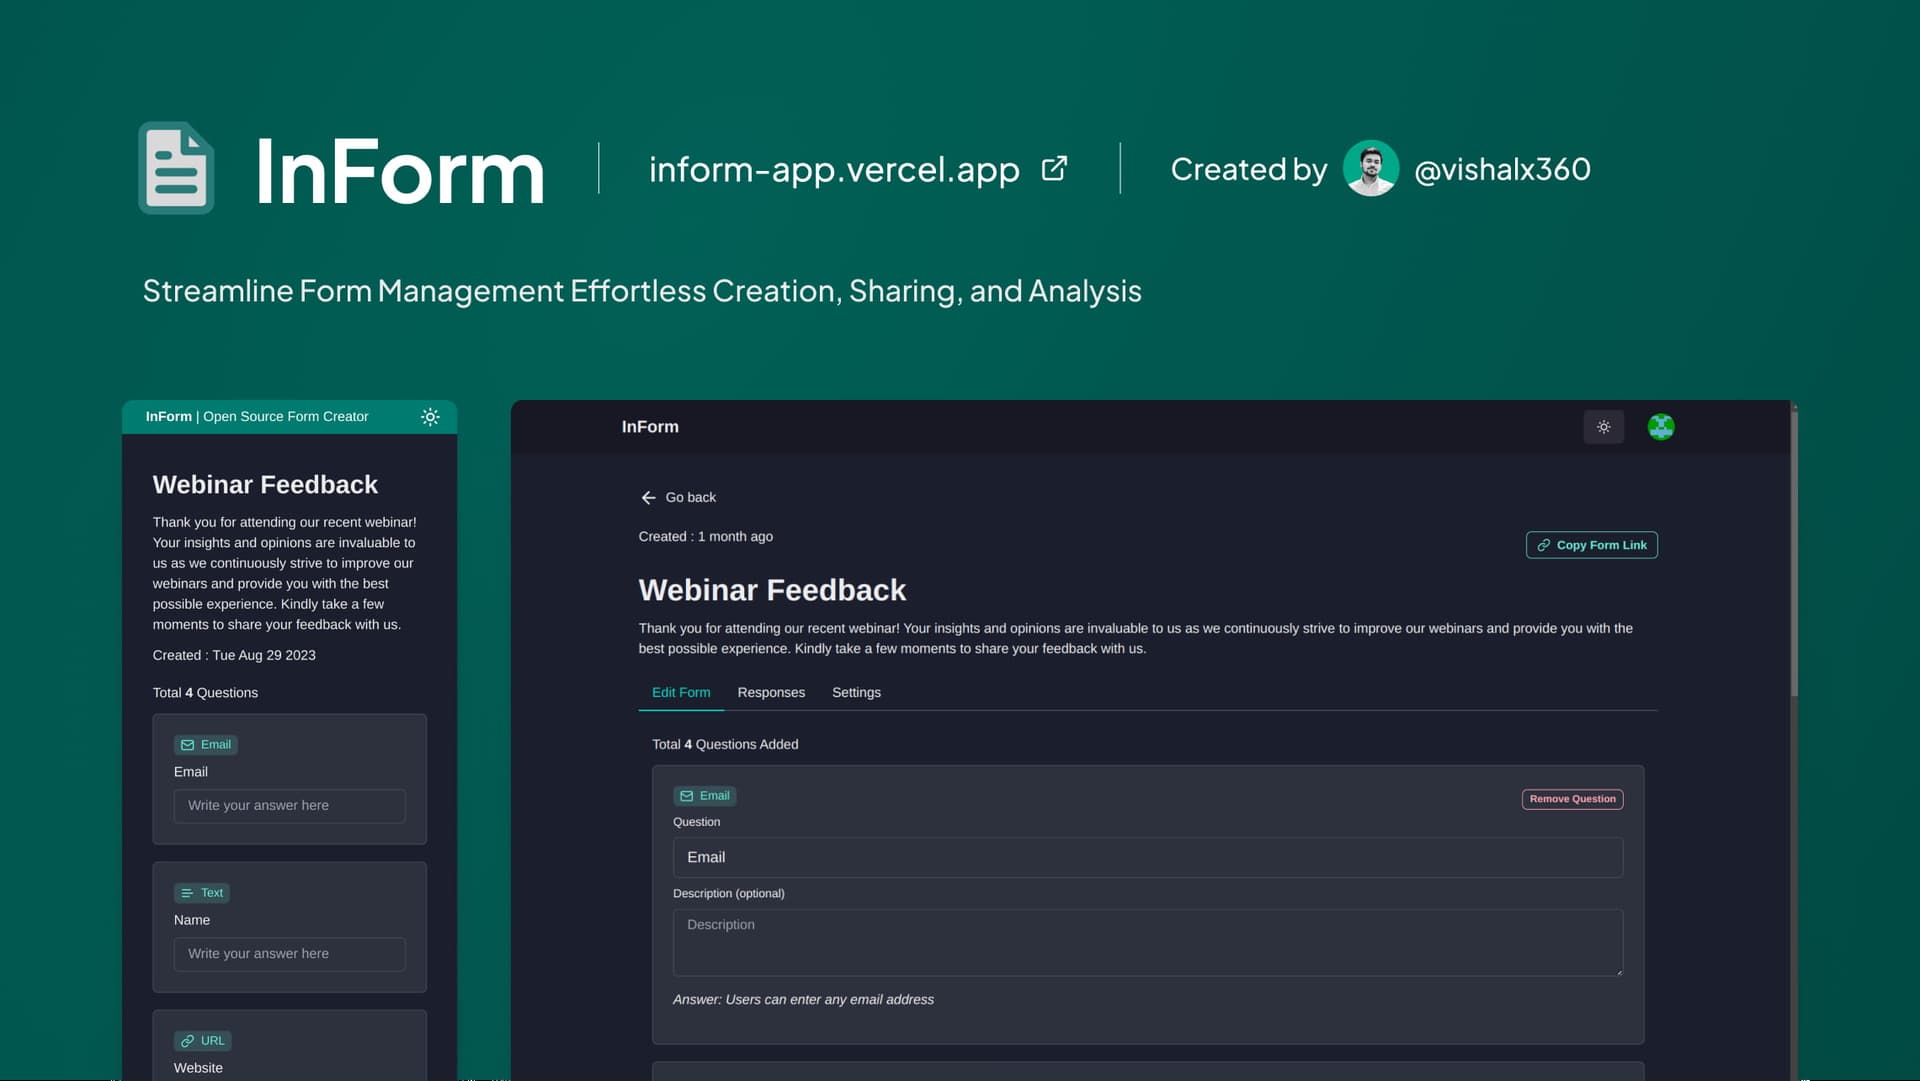Toggle light mode in the dashboard header
The image size is (1920, 1081).
coord(1603,427)
